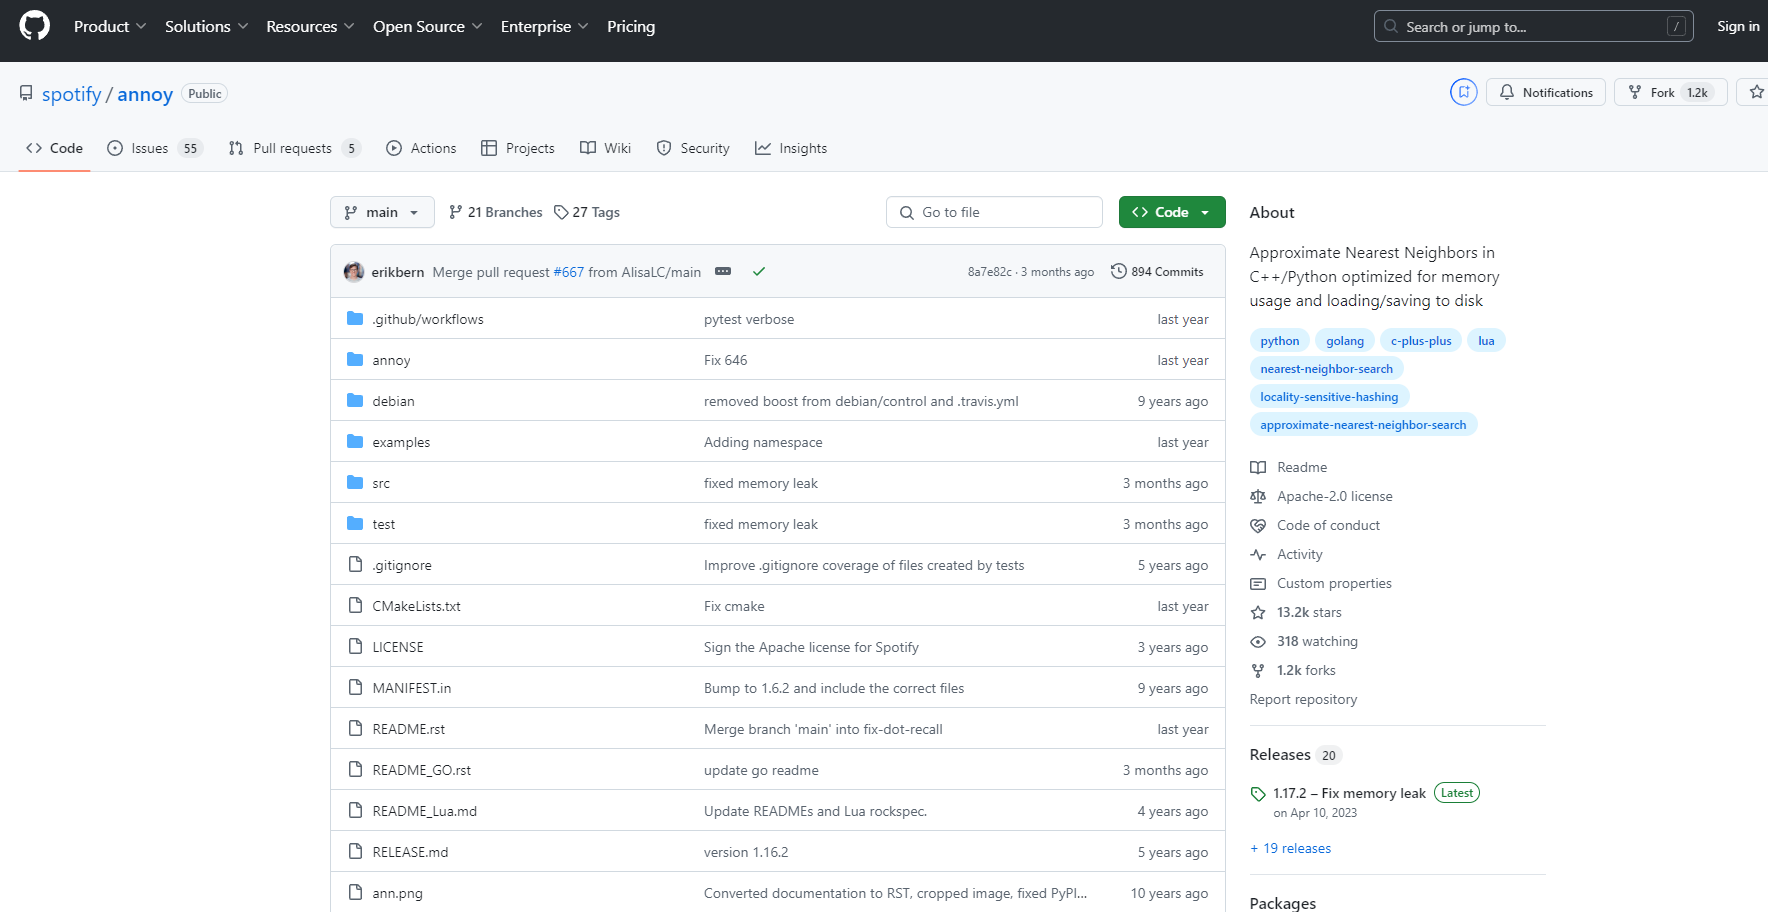1768x912 pixels.
Task: Select the Code tab
Action: (x=55, y=148)
